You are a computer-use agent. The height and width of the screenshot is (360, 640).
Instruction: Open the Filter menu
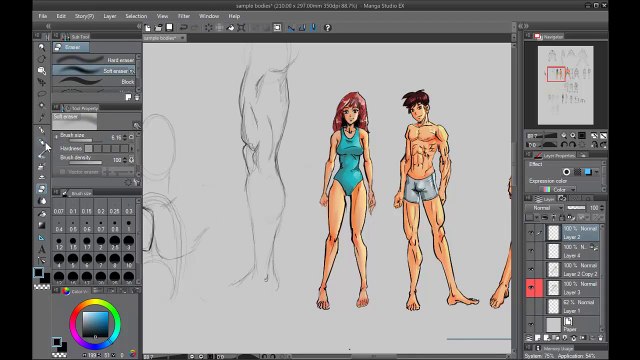tap(184, 16)
